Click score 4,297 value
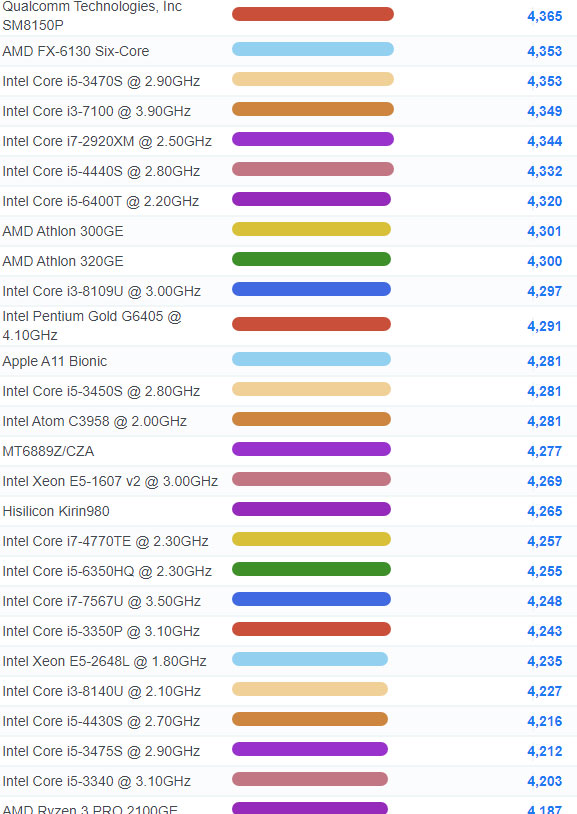 tap(545, 291)
